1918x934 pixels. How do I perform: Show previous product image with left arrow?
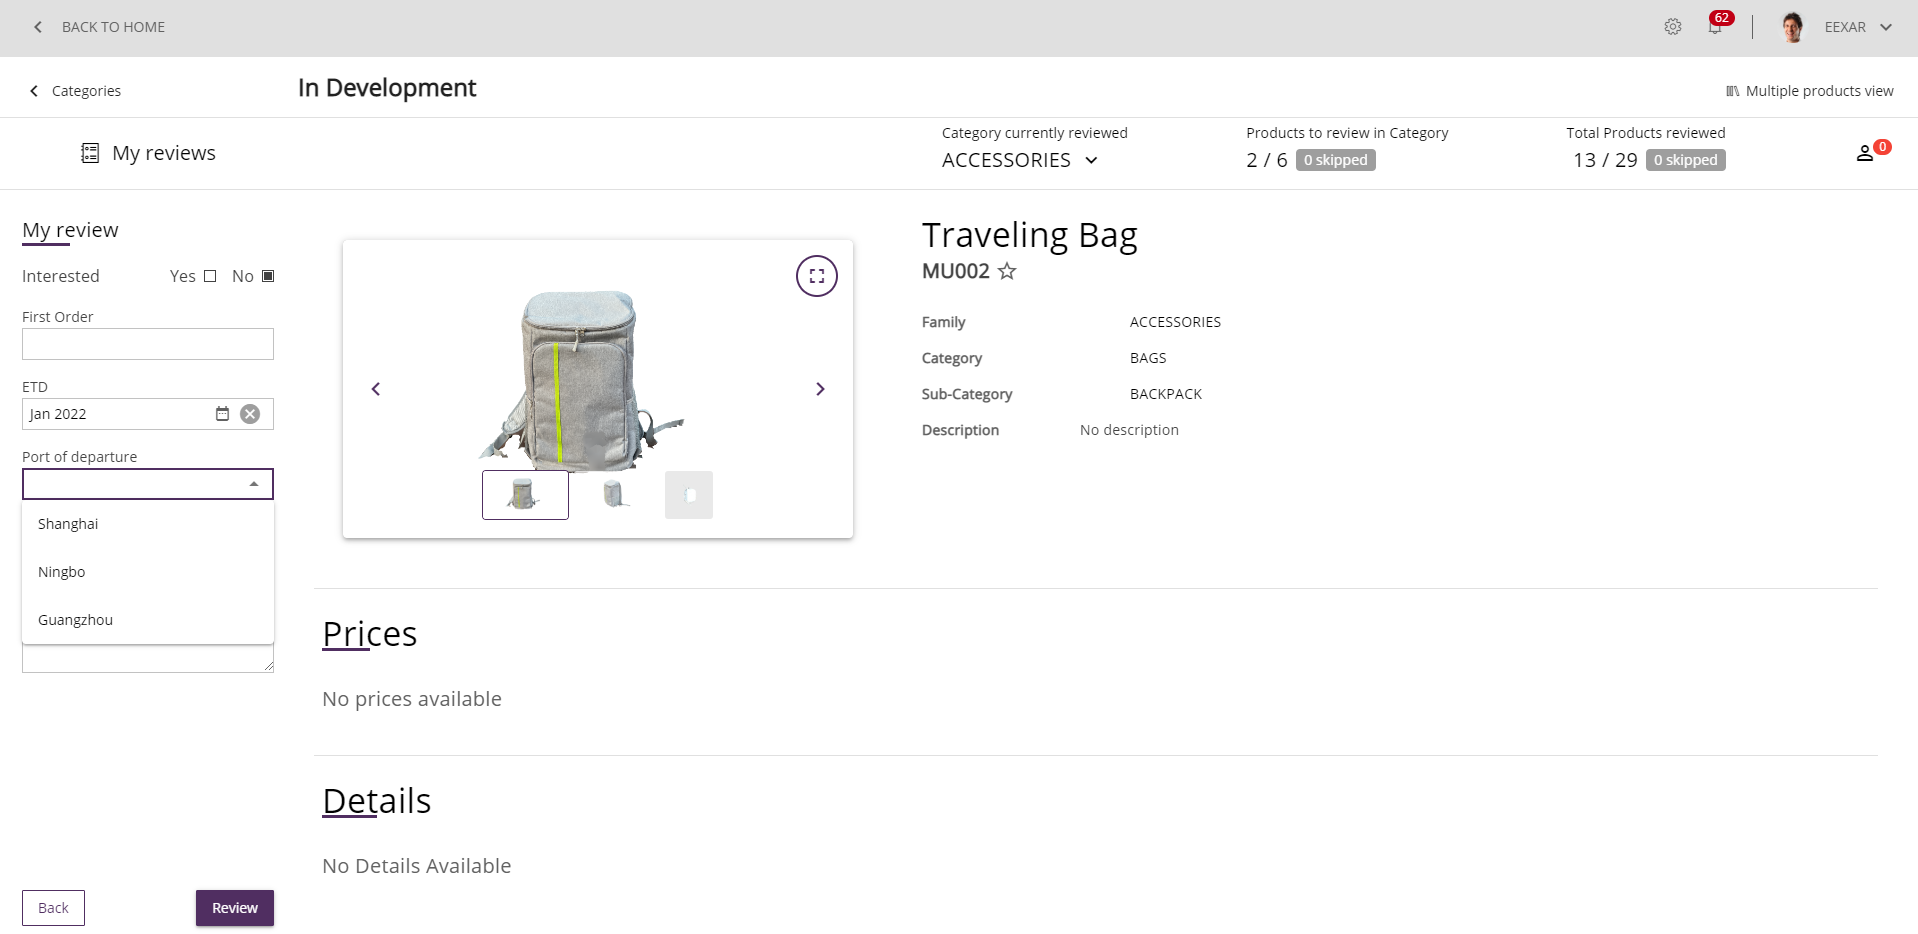tap(376, 389)
